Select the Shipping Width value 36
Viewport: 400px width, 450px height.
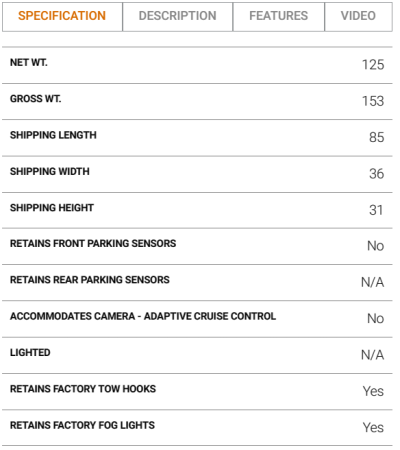point(377,174)
